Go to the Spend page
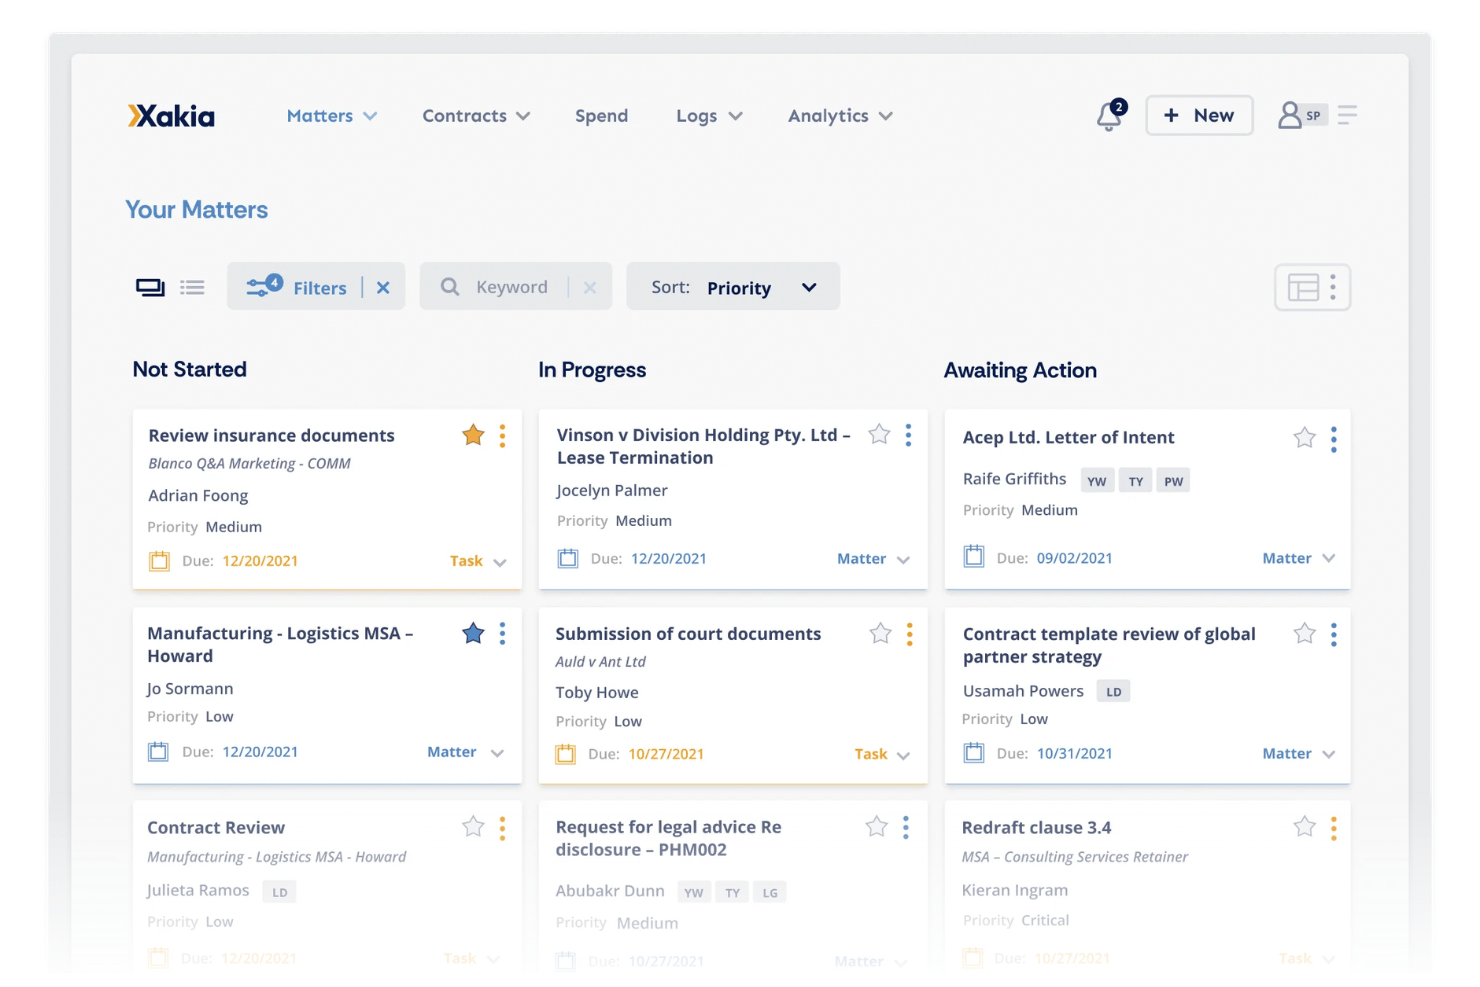The width and height of the screenshot is (1480, 987). [x=602, y=116]
